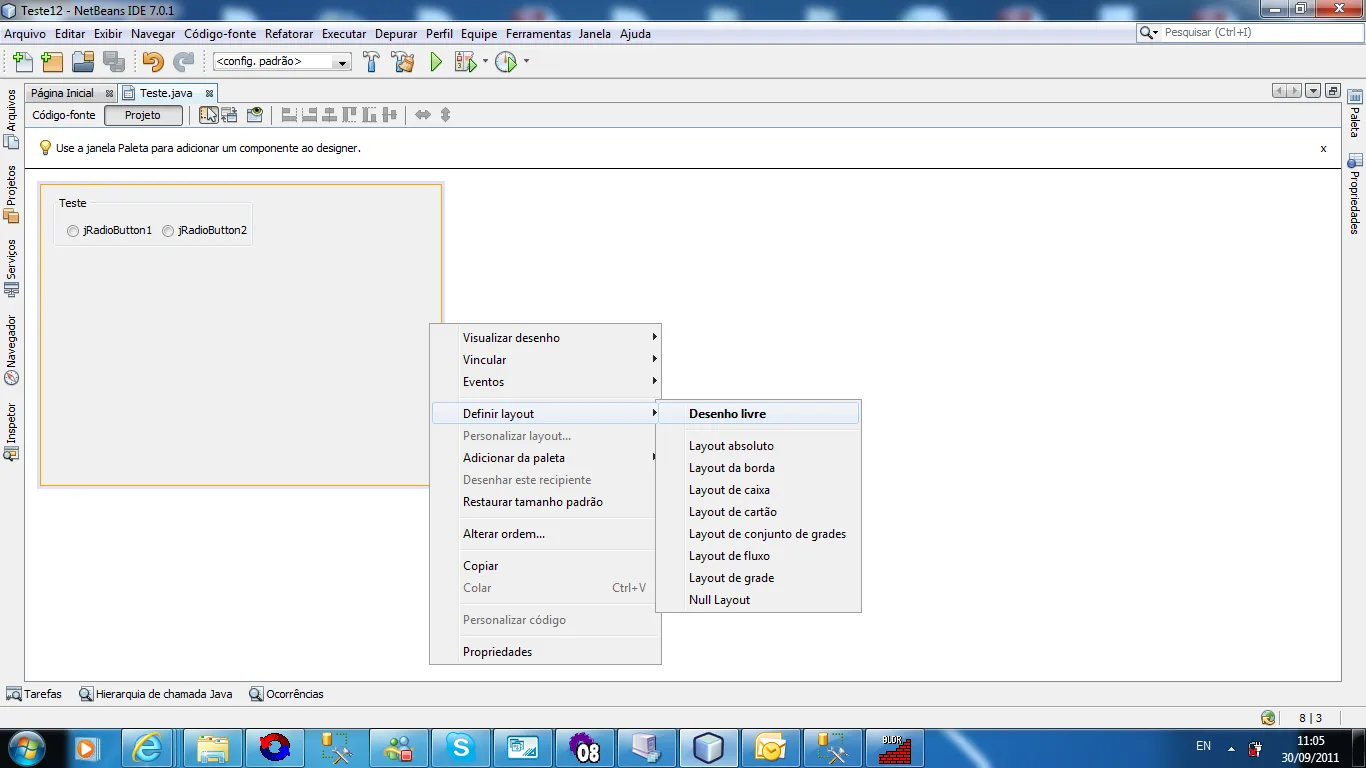The image size is (1366, 768).
Task: Open the Serviços side panel
Action: [x=12, y=268]
